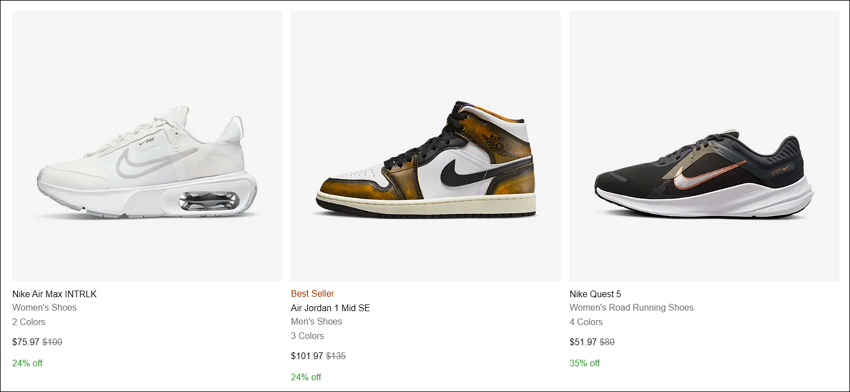Click the 35% off discount label
This screenshot has width=850, height=392.
click(x=584, y=363)
